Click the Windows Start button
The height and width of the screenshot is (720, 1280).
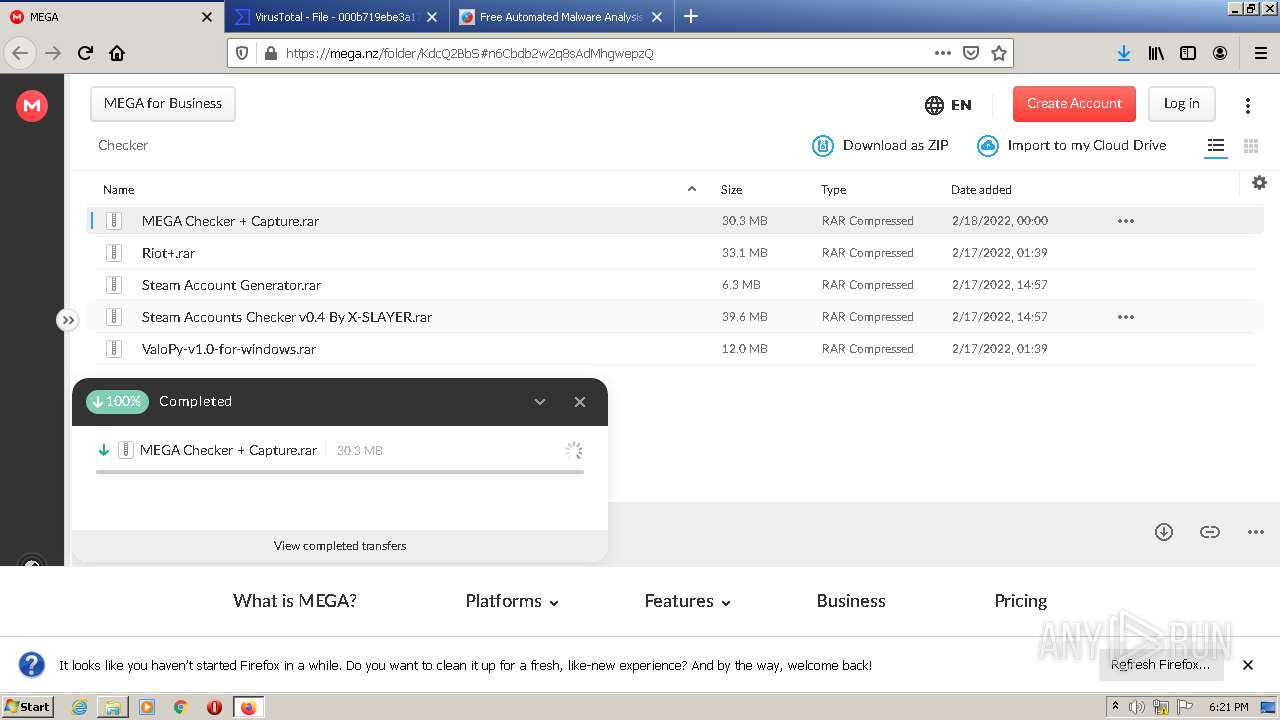tap(28, 706)
